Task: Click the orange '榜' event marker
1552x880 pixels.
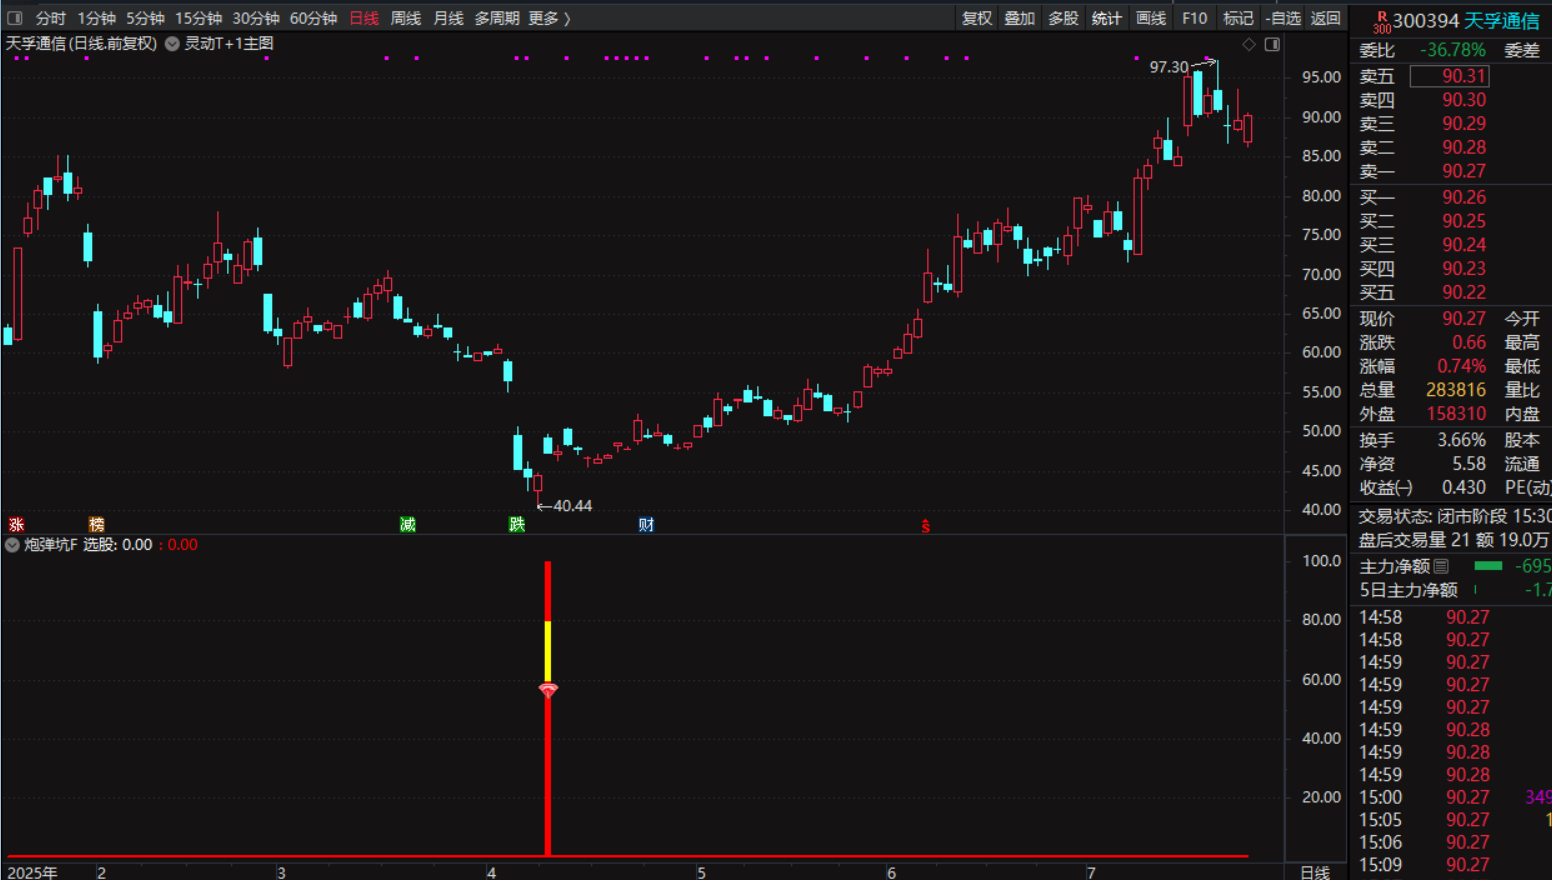Action: point(96,524)
